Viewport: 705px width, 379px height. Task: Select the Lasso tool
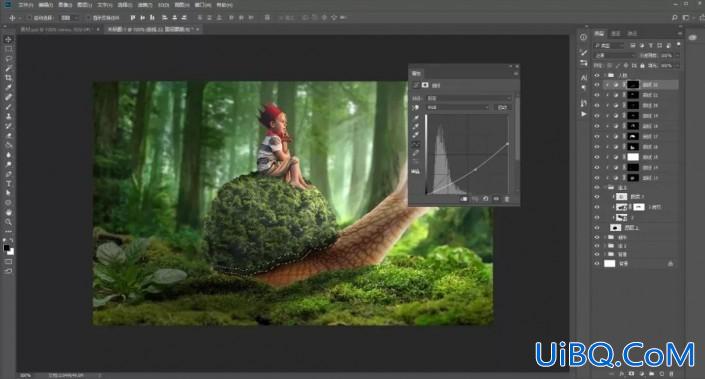coord(9,58)
